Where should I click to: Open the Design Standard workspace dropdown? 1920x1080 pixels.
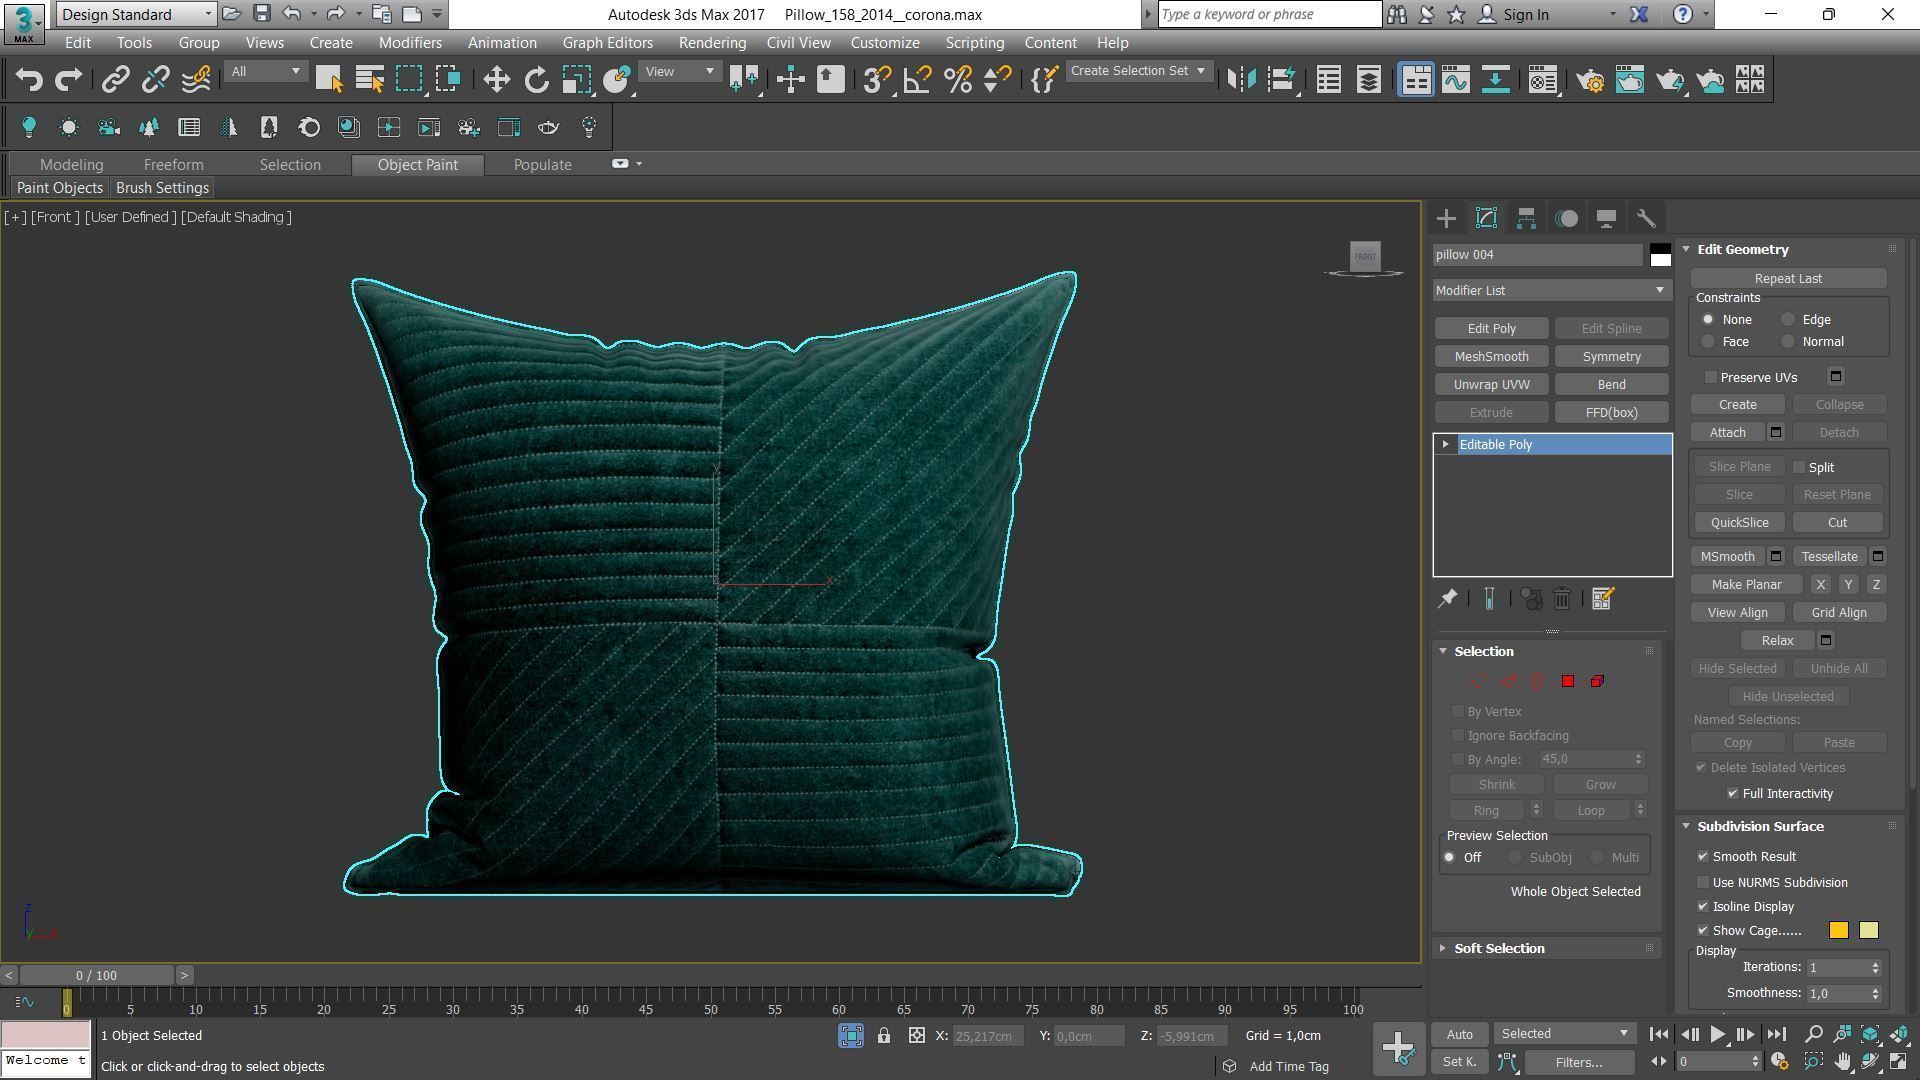click(136, 14)
